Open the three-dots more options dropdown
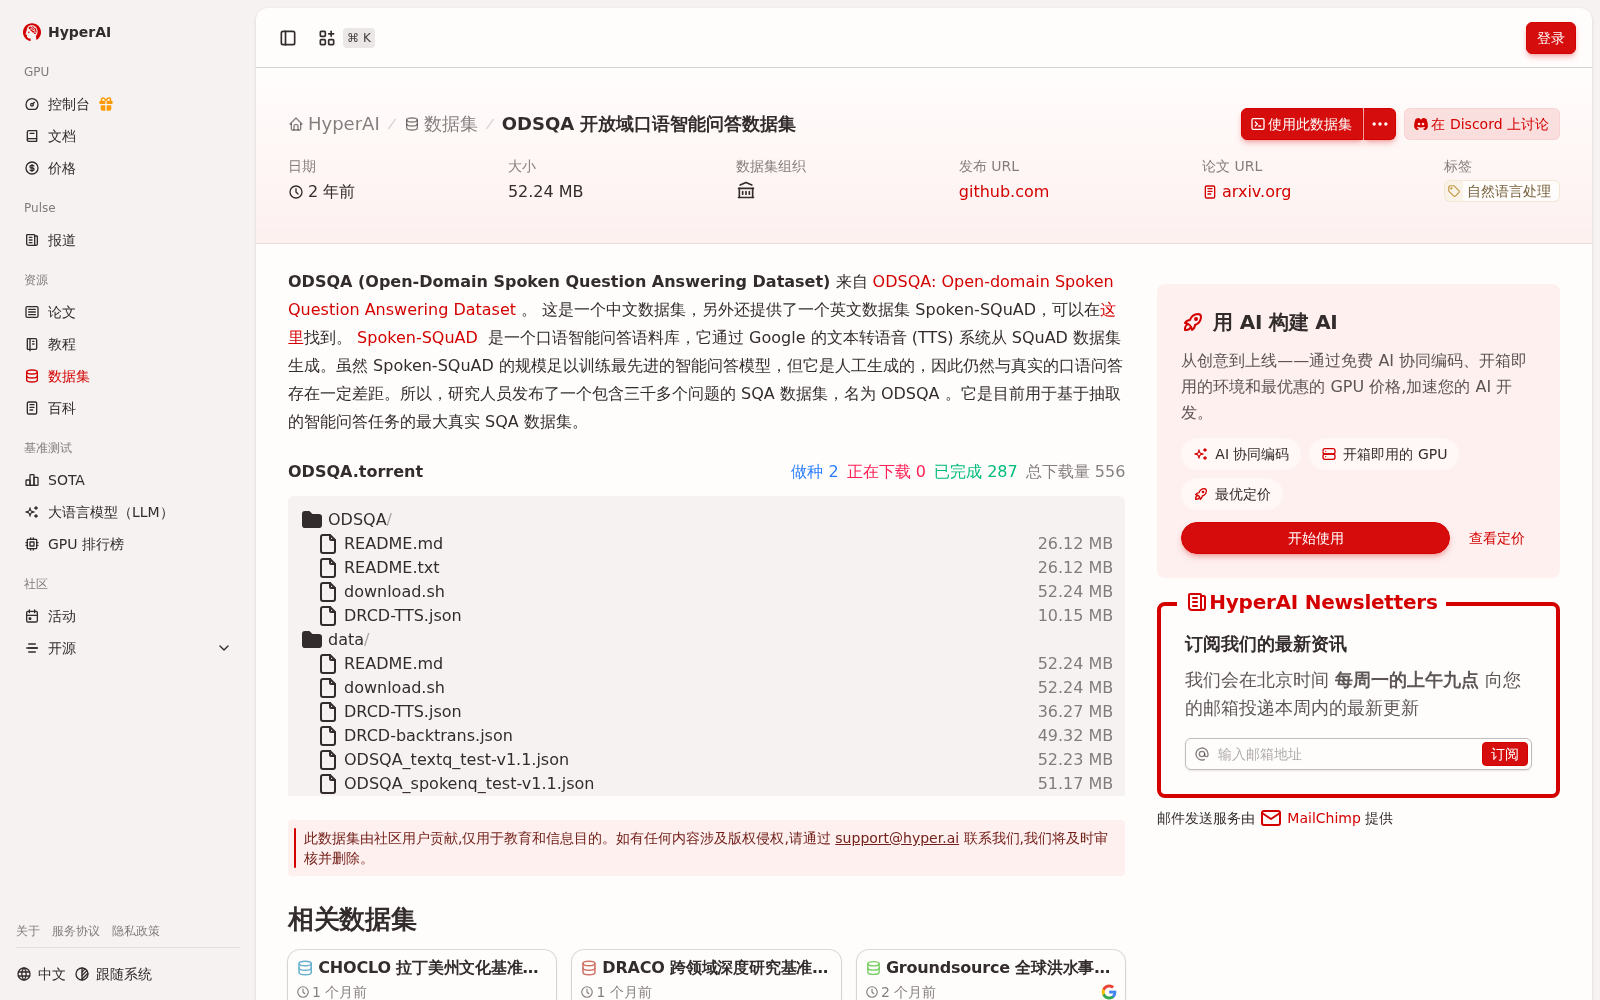The image size is (1600, 1000). pos(1380,124)
